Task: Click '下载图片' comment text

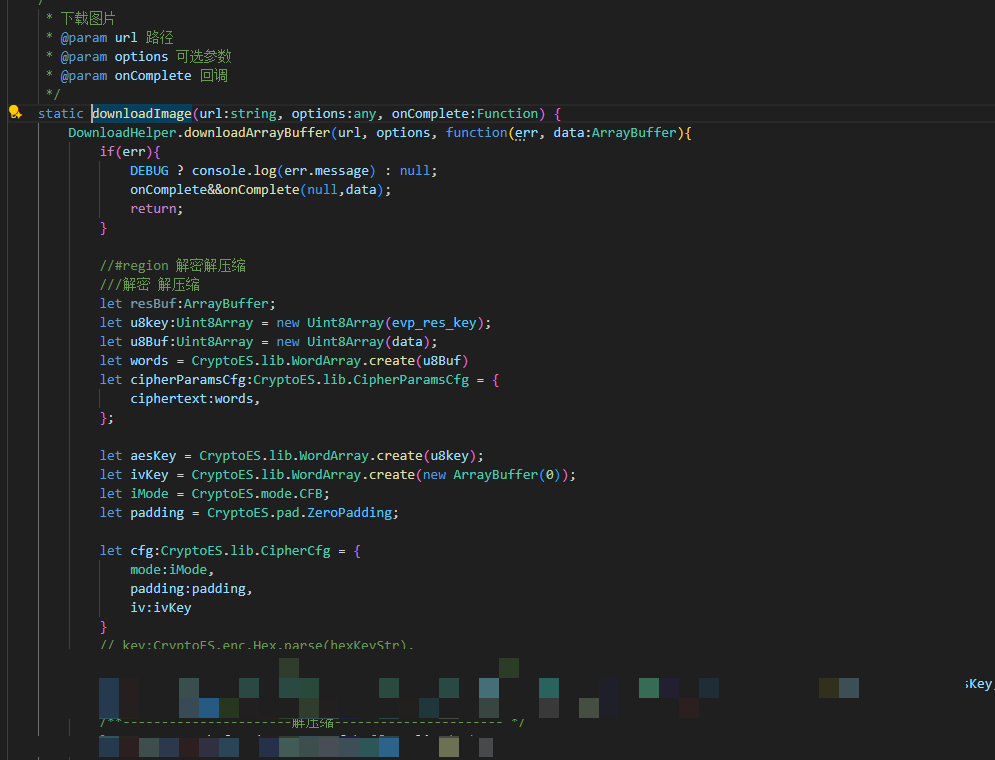Action: coord(88,18)
